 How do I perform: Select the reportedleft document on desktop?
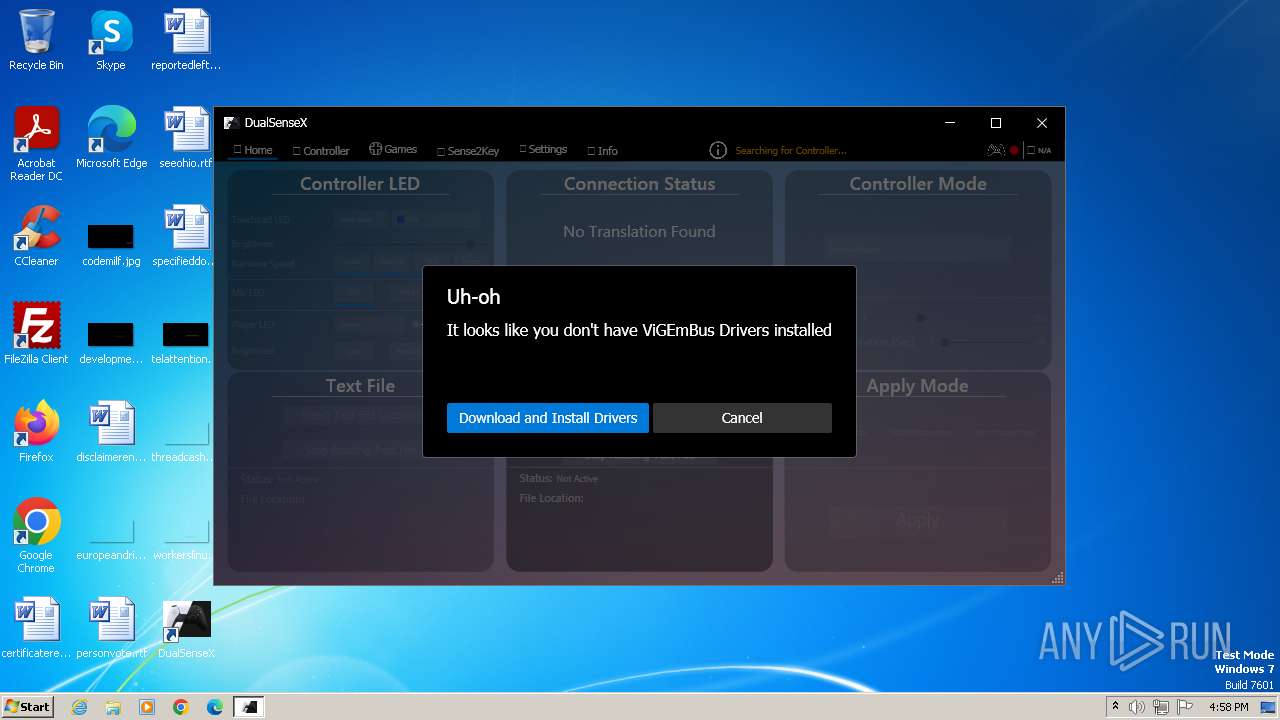coord(186,40)
